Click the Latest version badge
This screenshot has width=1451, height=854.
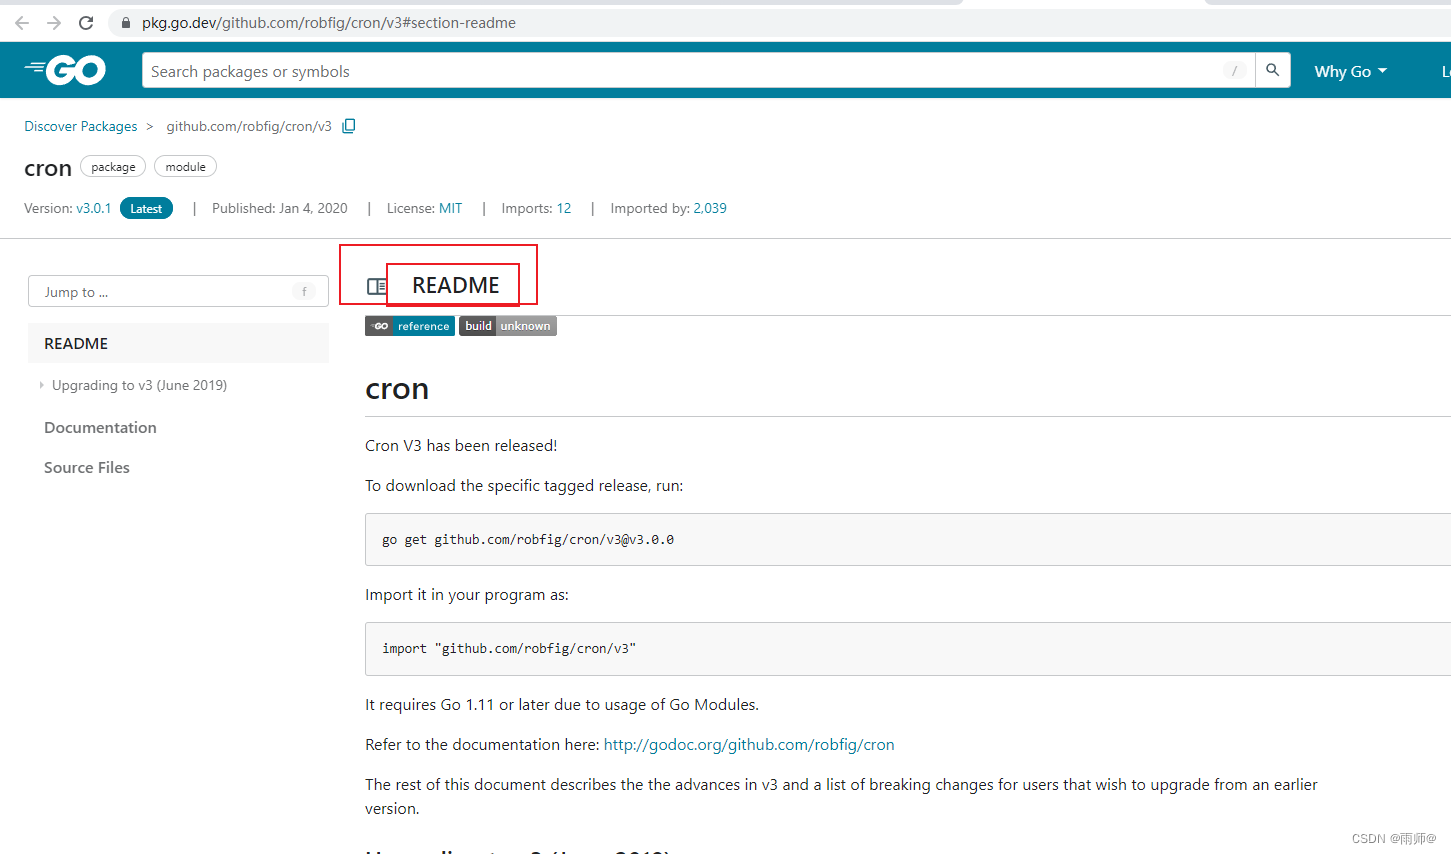coord(146,208)
